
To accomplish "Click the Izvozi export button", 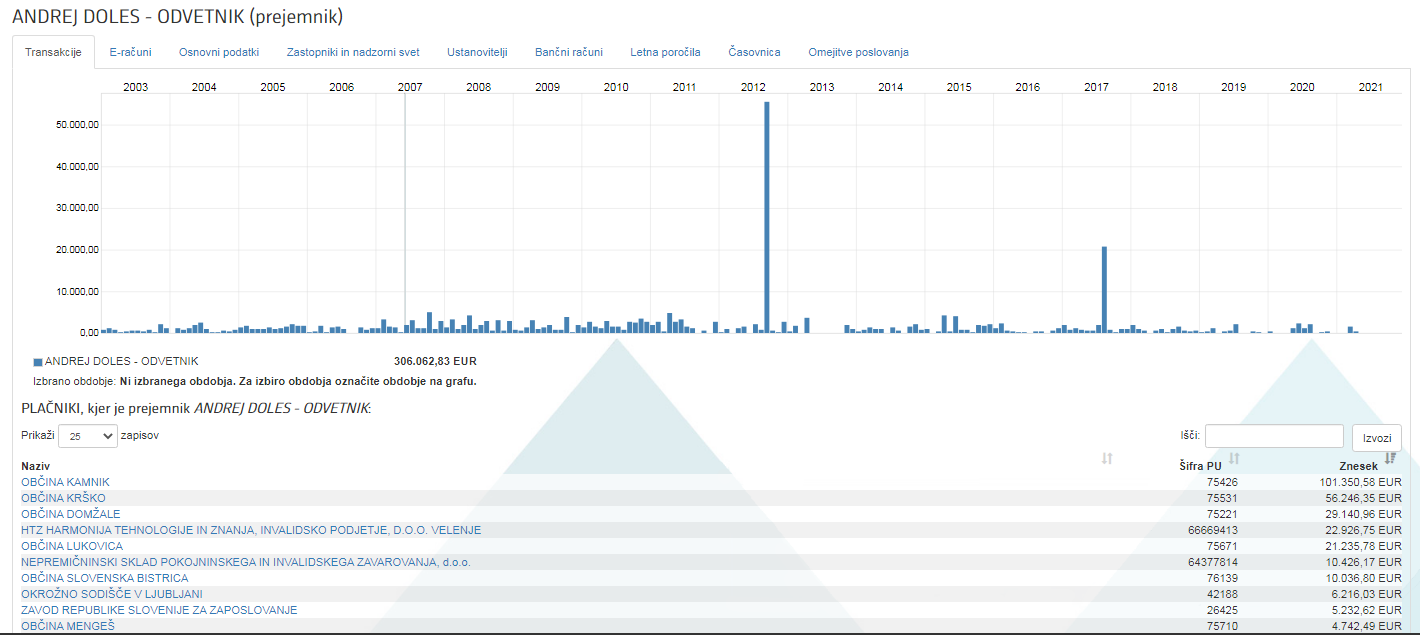I will pyautogui.click(x=1376, y=438).
